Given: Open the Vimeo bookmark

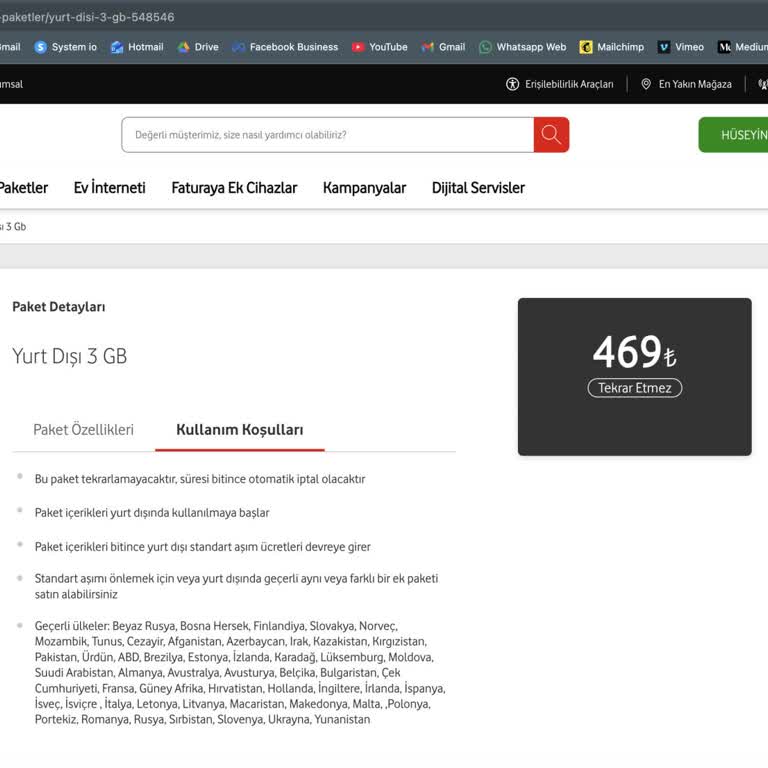Looking at the screenshot, I should point(681,47).
